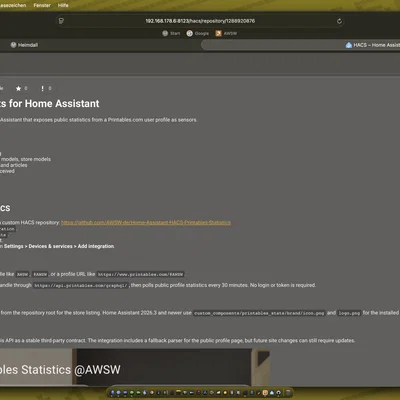
Task: Switch to the Heimdall tab
Action: (24, 45)
